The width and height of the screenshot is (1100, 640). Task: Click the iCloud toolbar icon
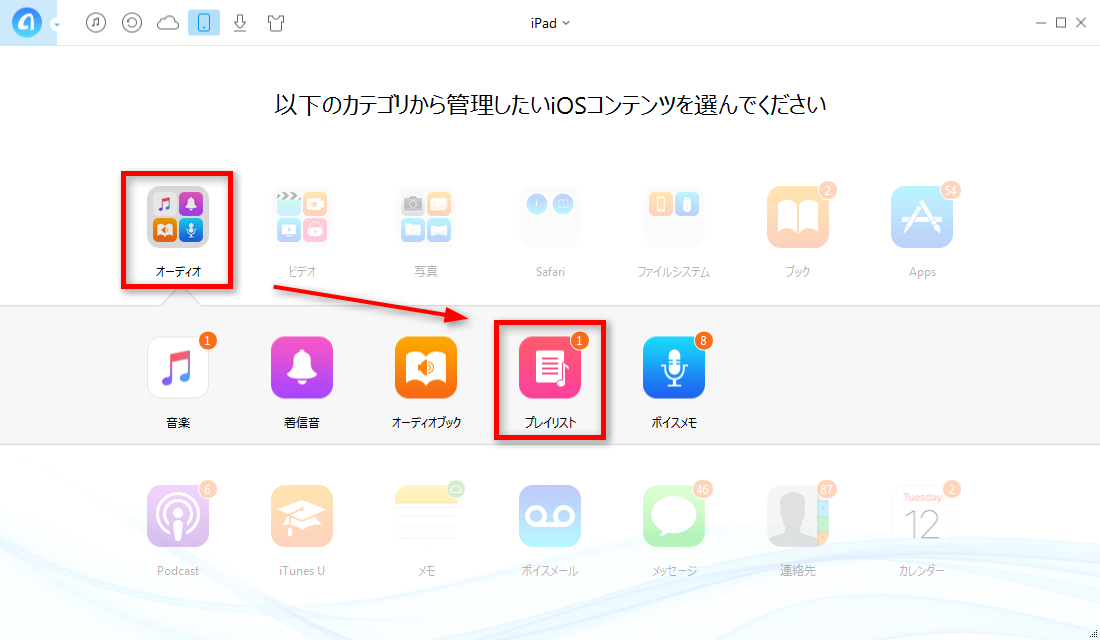168,22
